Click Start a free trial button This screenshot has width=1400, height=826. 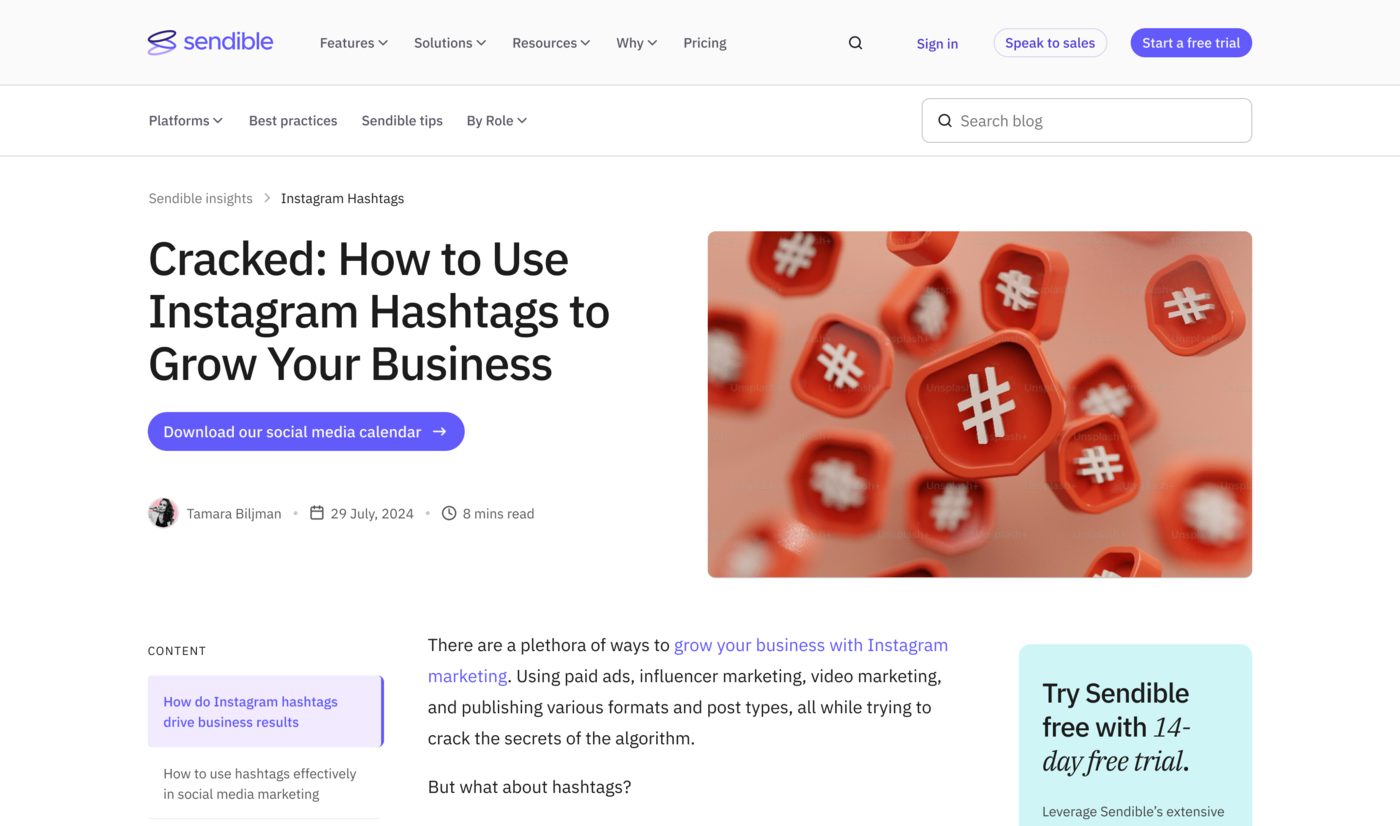point(1191,43)
